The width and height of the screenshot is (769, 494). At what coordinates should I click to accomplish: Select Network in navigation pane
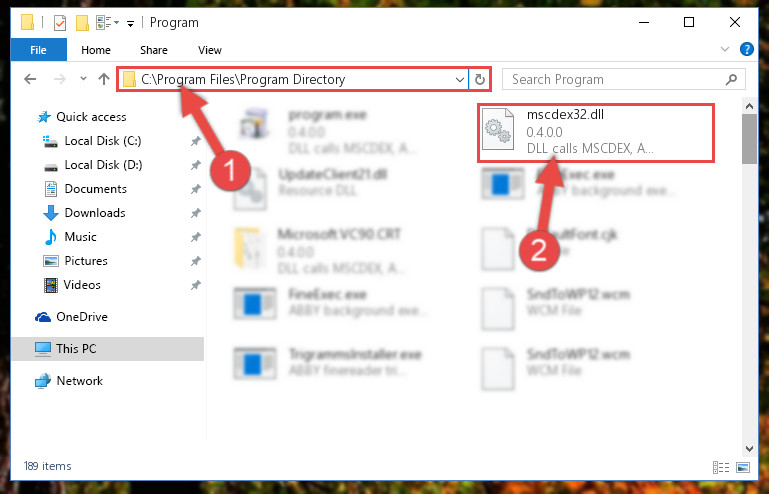coord(79,381)
